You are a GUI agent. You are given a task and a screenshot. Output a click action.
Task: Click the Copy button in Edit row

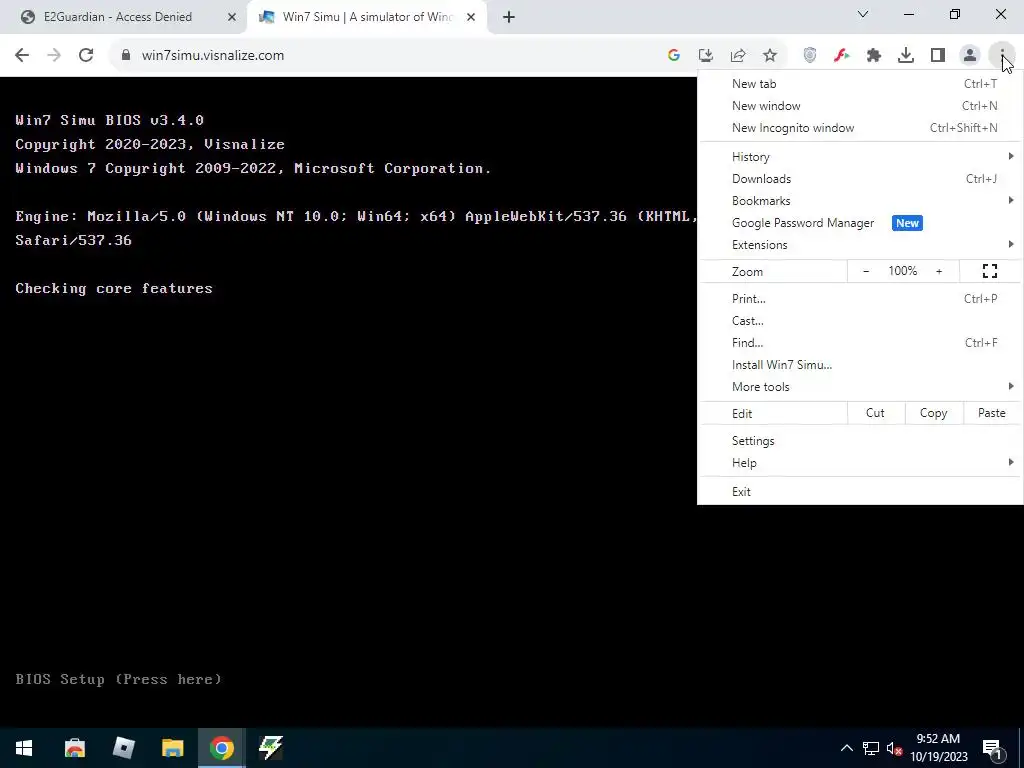pyautogui.click(x=933, y=413)
